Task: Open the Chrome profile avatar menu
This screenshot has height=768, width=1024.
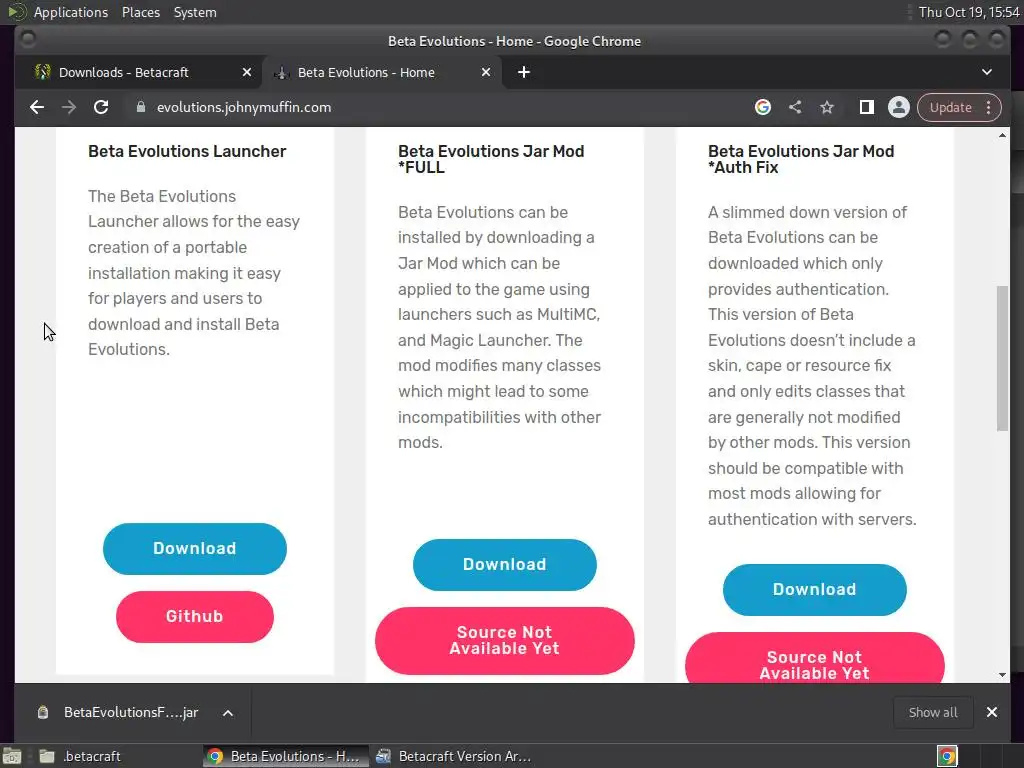Action: tap(899, 107)
